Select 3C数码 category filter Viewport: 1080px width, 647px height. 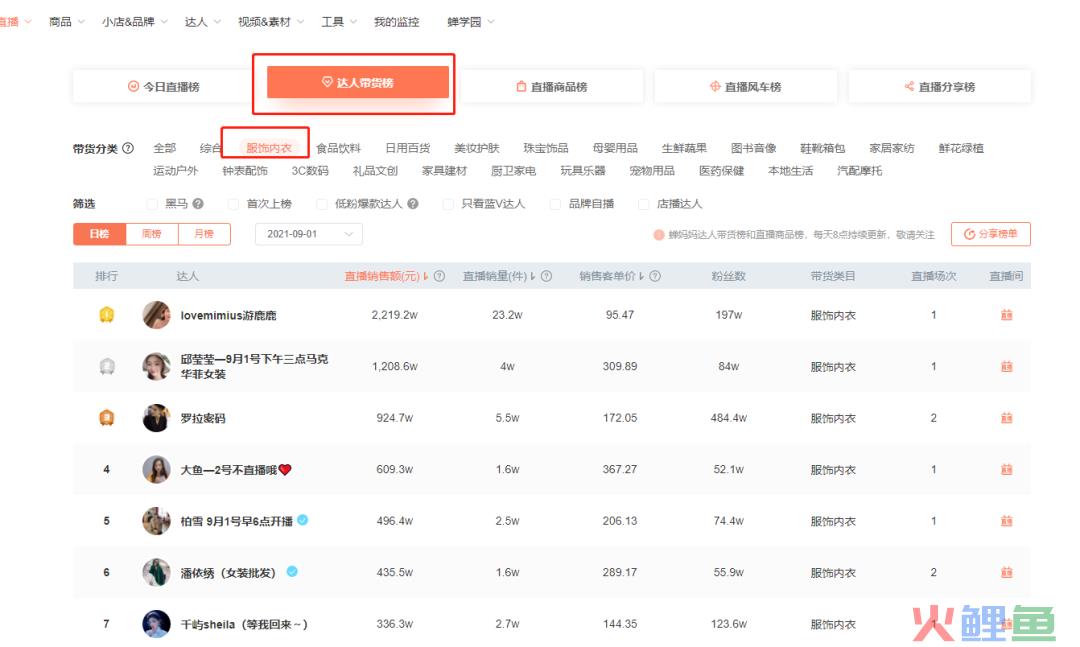[310, 171]
